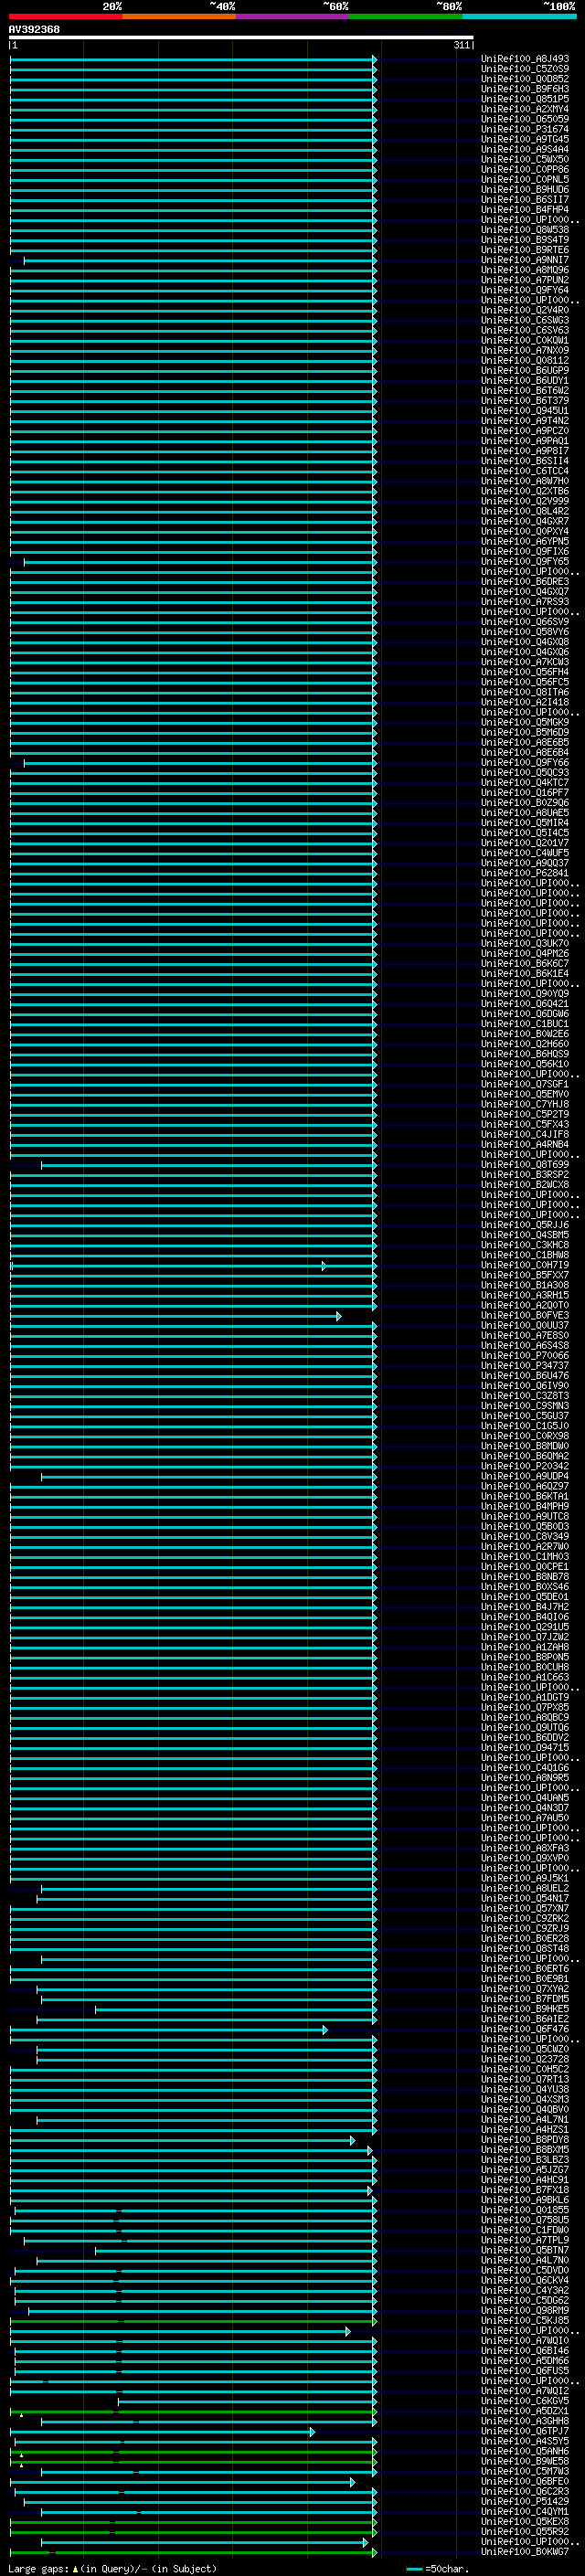Click the Large gaps legend text
The image size is (585, 2576).
tap(112, 2569)
